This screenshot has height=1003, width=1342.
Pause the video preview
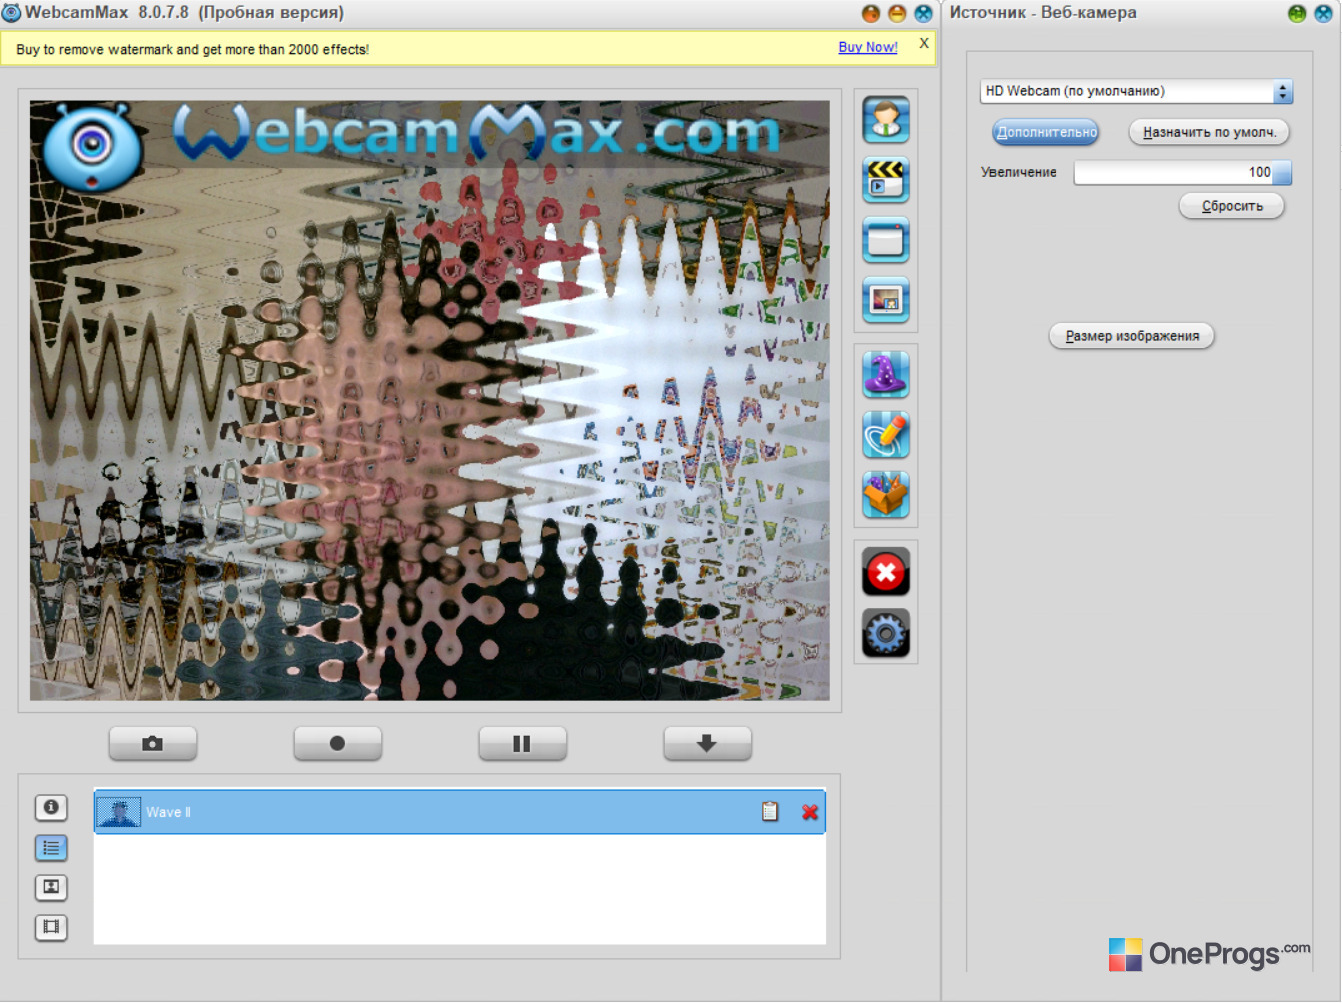[x=522, y=744]
